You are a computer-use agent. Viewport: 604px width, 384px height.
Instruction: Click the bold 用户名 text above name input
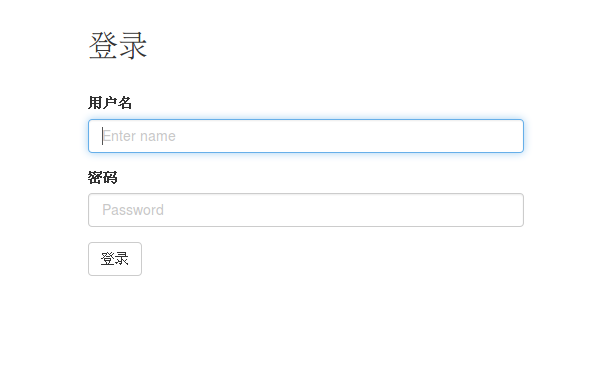(110, 103)
